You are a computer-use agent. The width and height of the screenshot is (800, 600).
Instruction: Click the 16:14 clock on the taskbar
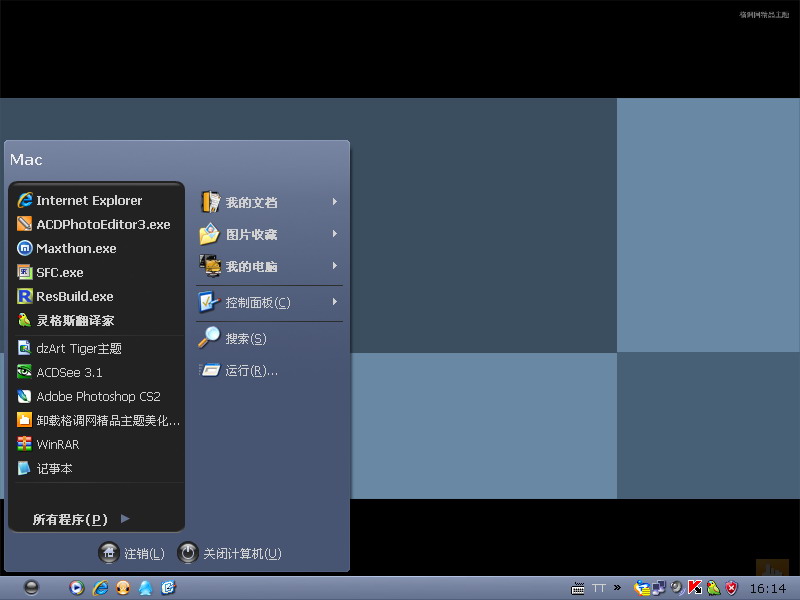768,589
